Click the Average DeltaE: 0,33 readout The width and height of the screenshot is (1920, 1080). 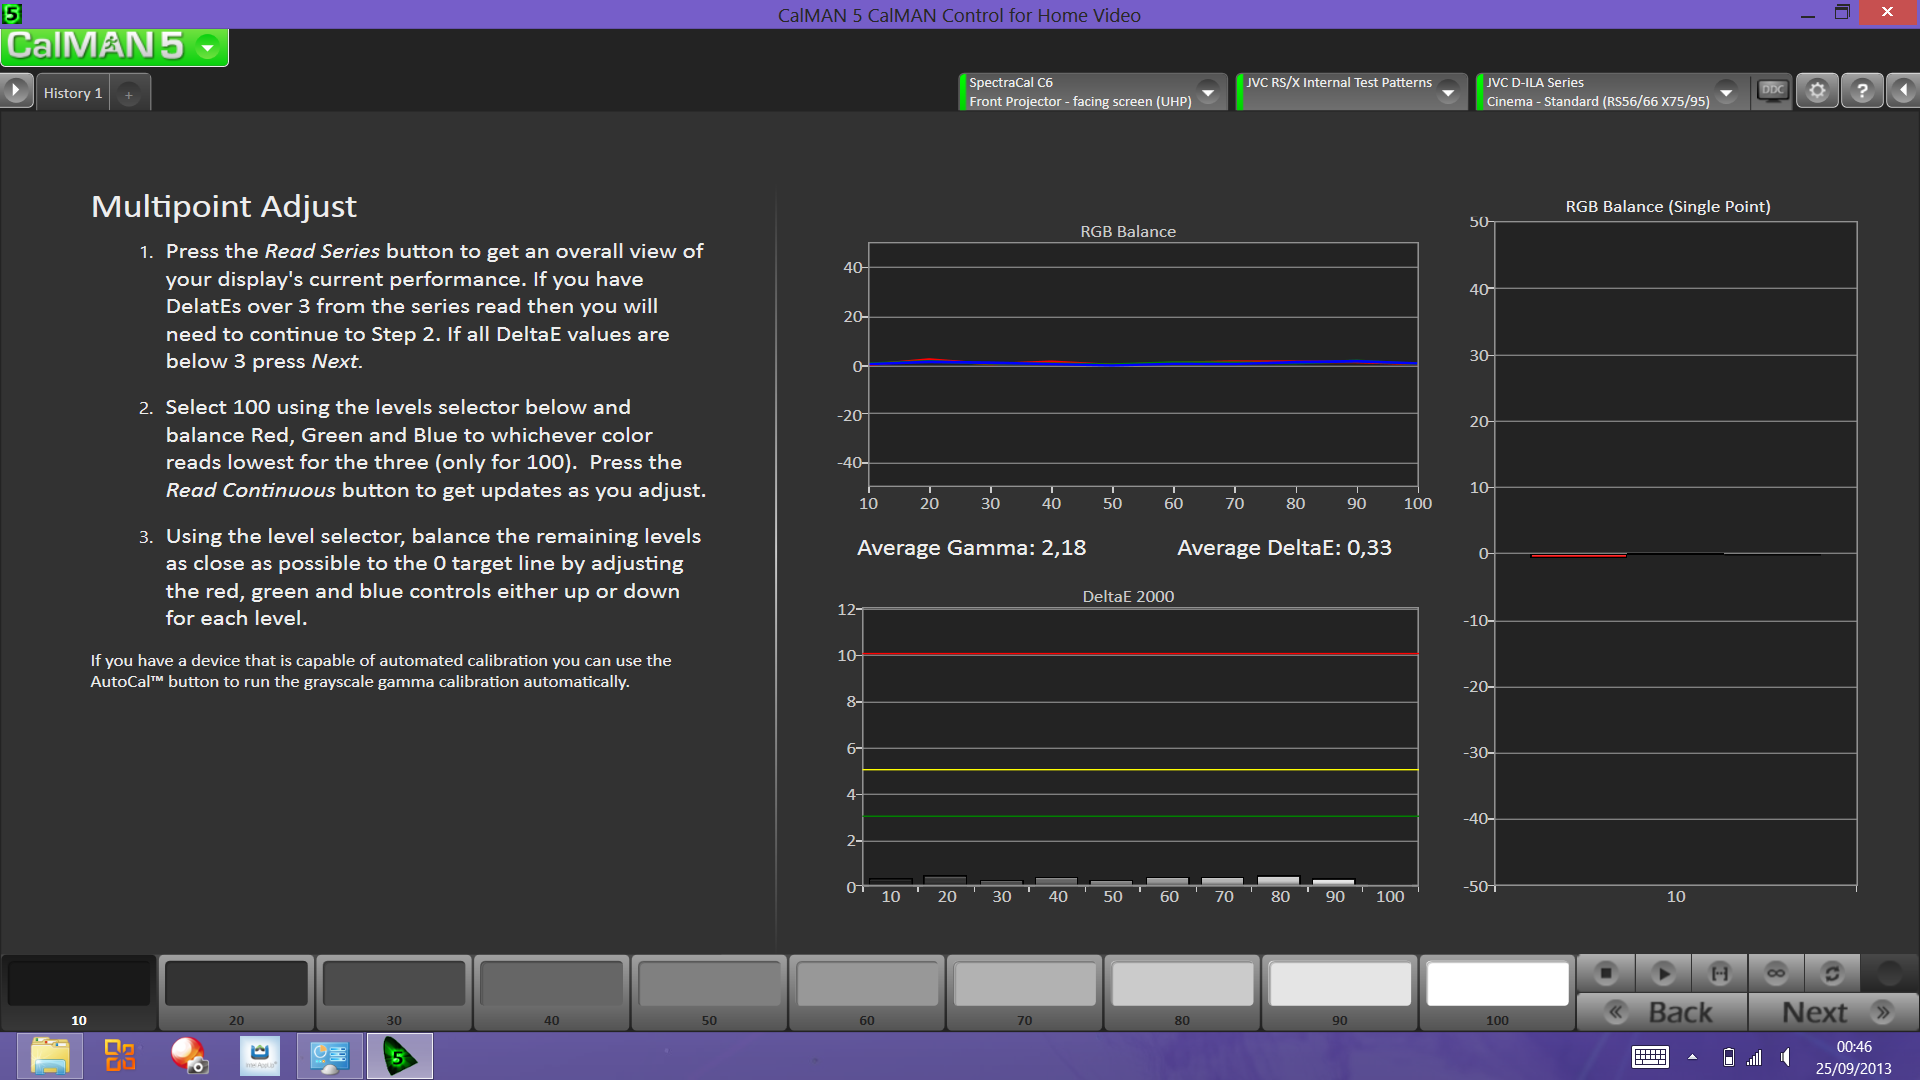coord(1284,548)
